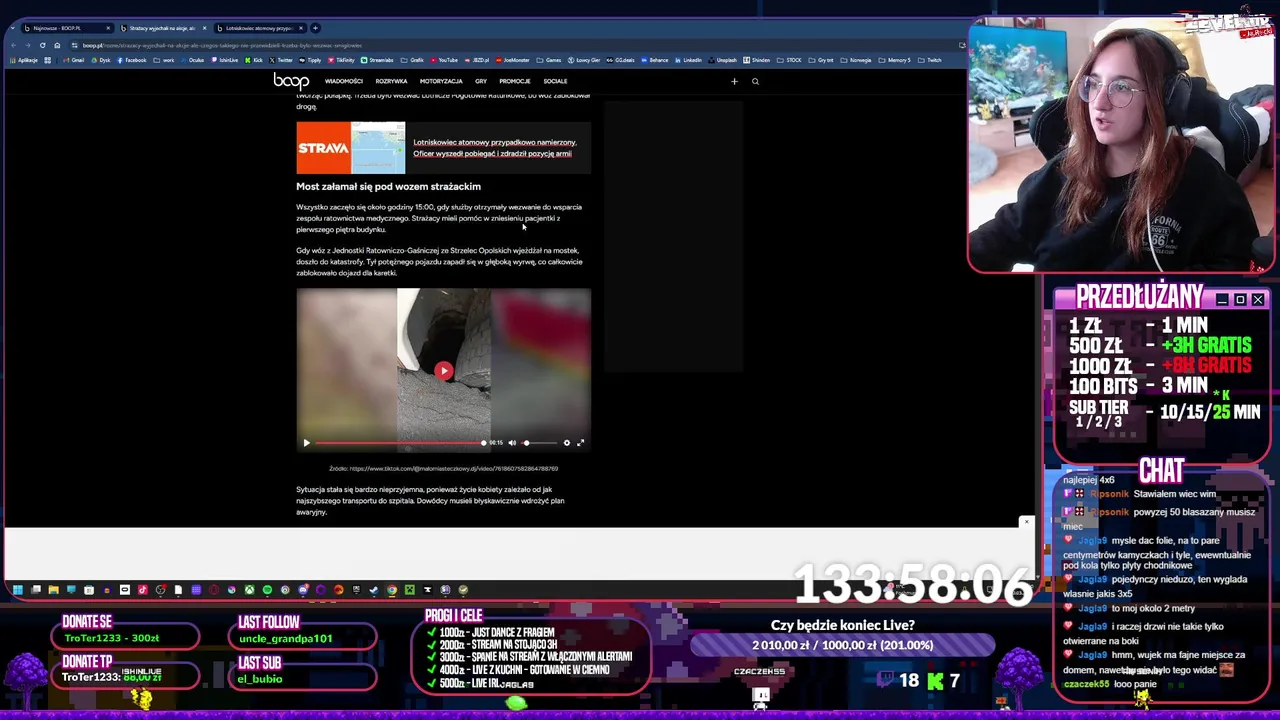Open Minecraft launcher from the taskbar

pyautogui.click(x=410, y=590)
